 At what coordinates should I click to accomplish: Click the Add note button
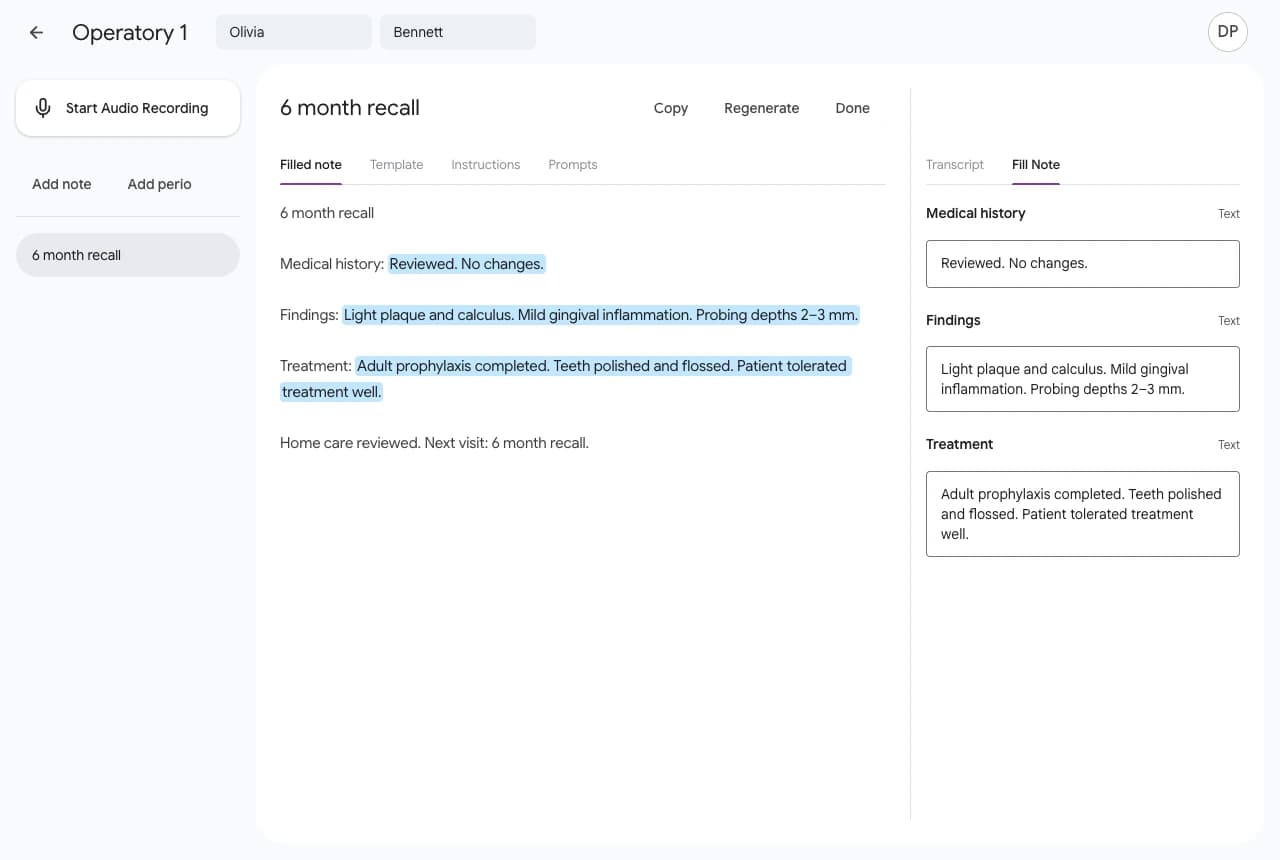[x=62, y=184]
